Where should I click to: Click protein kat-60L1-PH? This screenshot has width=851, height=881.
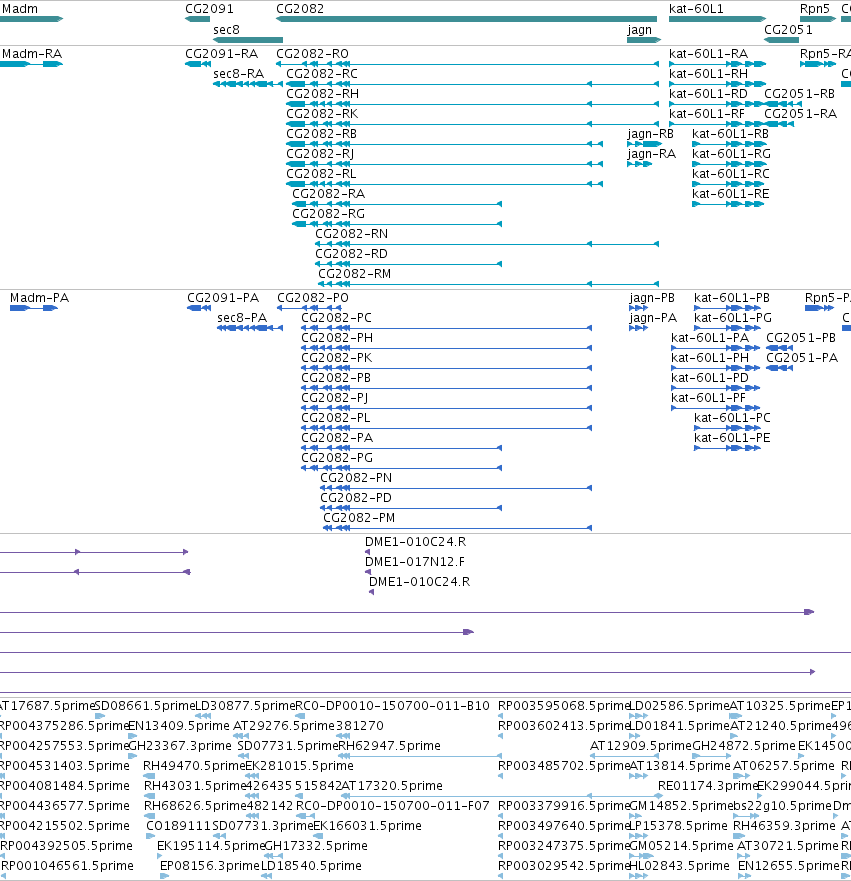(710, 358)
